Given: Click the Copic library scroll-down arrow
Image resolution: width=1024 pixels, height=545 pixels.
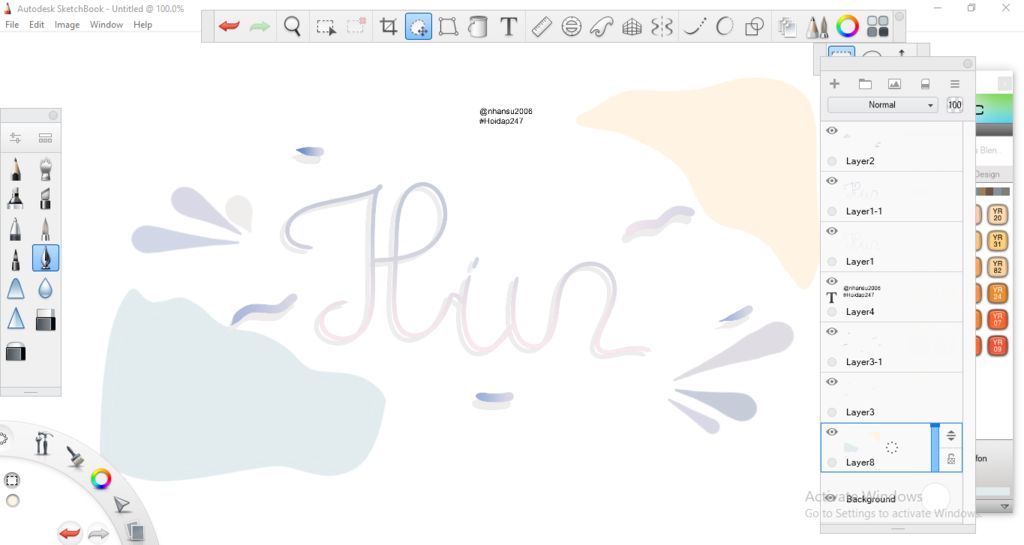Looking at the screenshot, I should pos(1004,506).
